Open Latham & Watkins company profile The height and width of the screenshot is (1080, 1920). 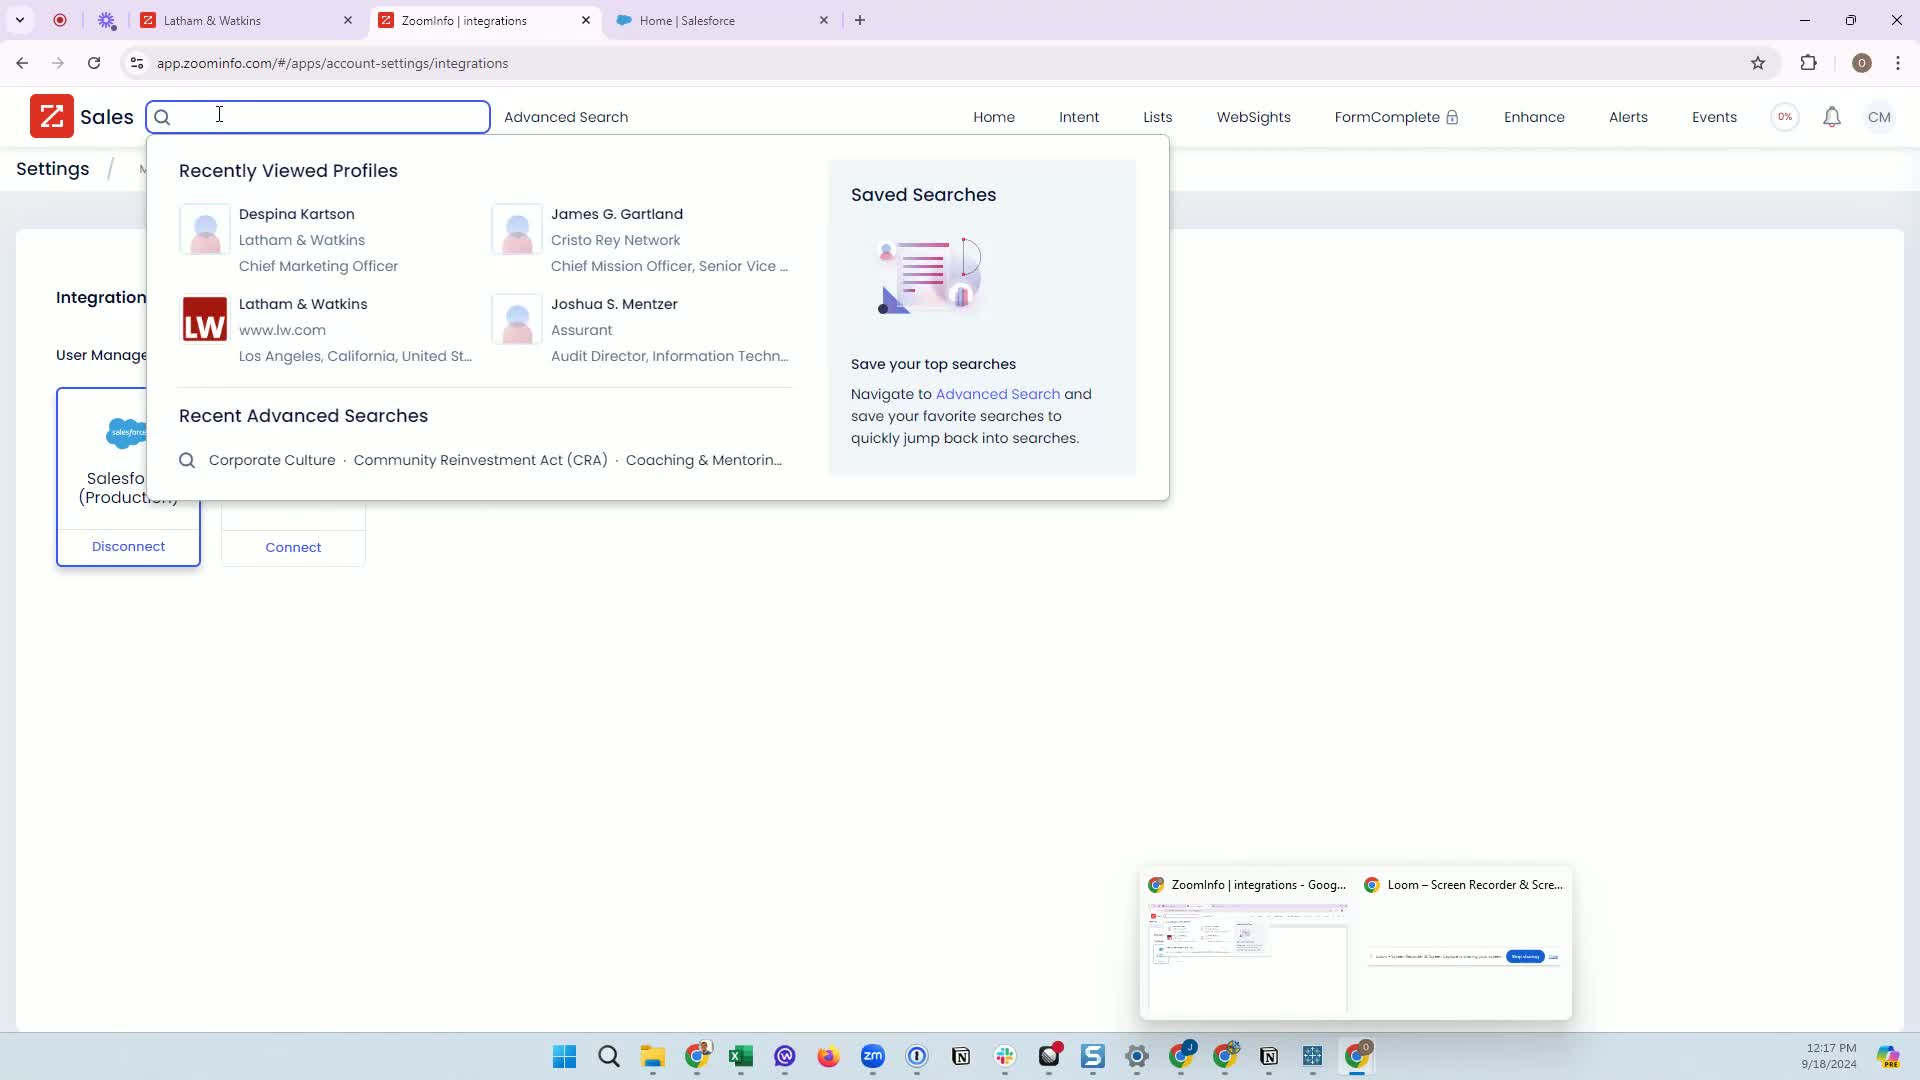[303, 304]
